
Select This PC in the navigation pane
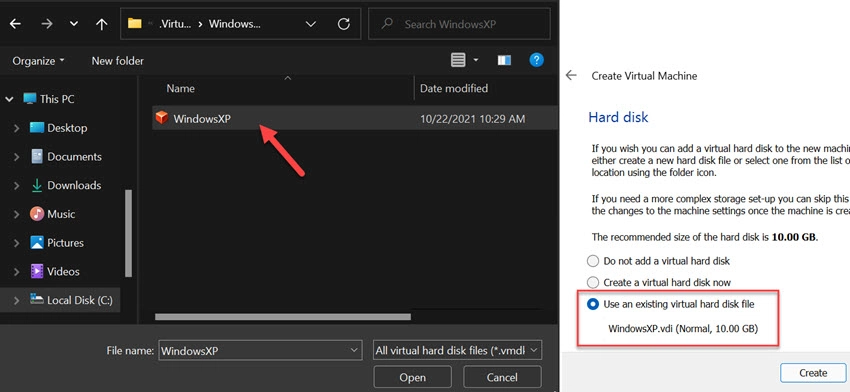coord(57,99)
